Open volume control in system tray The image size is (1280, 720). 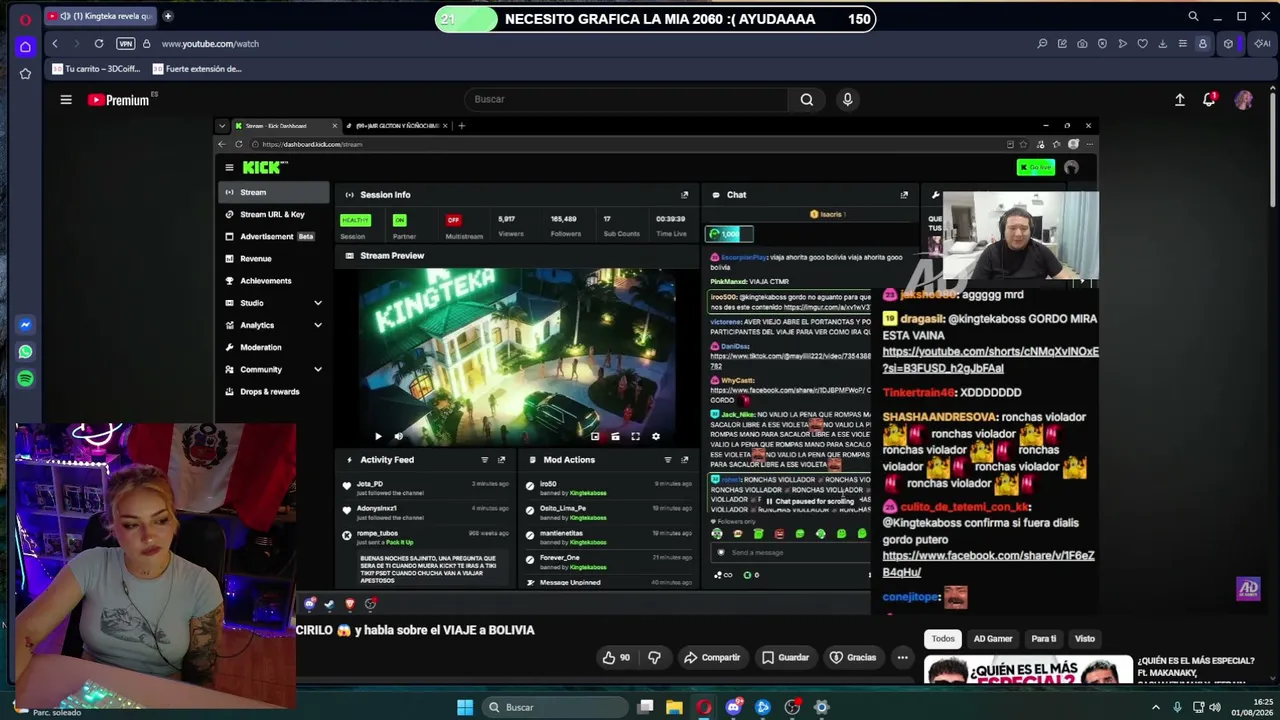click(1215, 707)
